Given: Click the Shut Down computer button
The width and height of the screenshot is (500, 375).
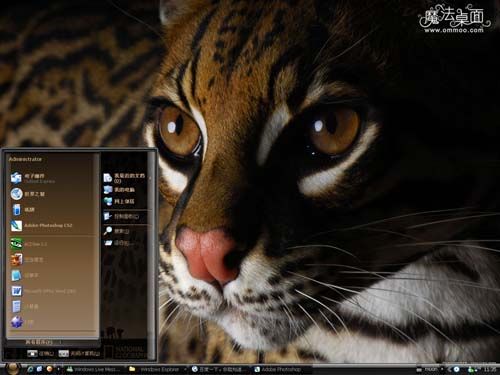Looking at the screenshot, I should [x=79, y=354].
